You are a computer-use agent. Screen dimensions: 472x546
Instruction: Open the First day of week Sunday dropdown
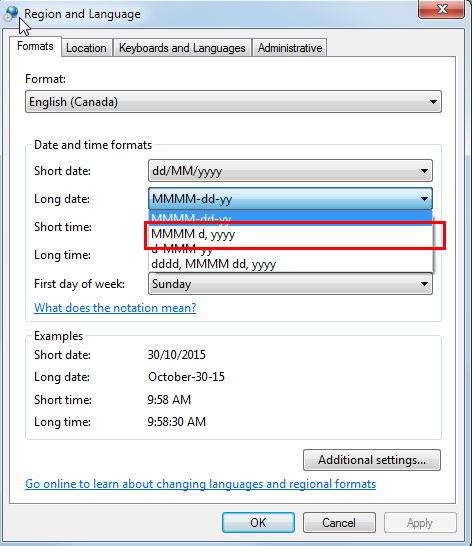pyautogui.click(x=291, y=284)
